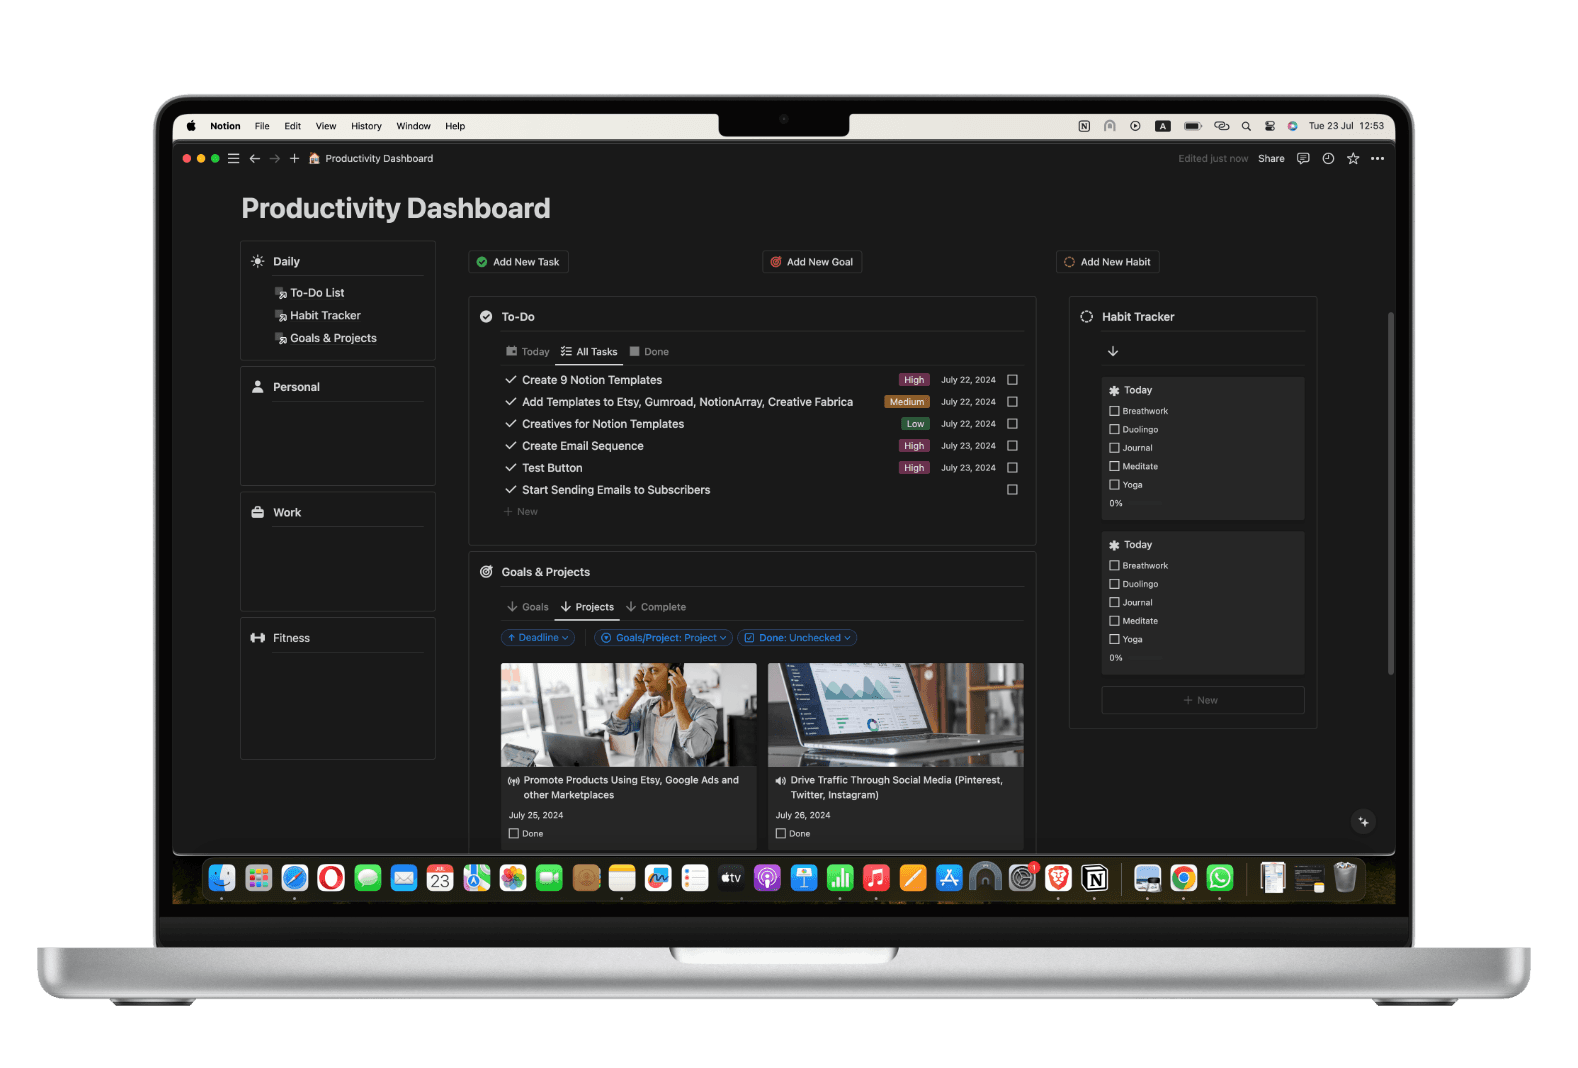
Task: Open macOS Spotlight search icon
Action: pyautogui.click(x=1246, y=127)
